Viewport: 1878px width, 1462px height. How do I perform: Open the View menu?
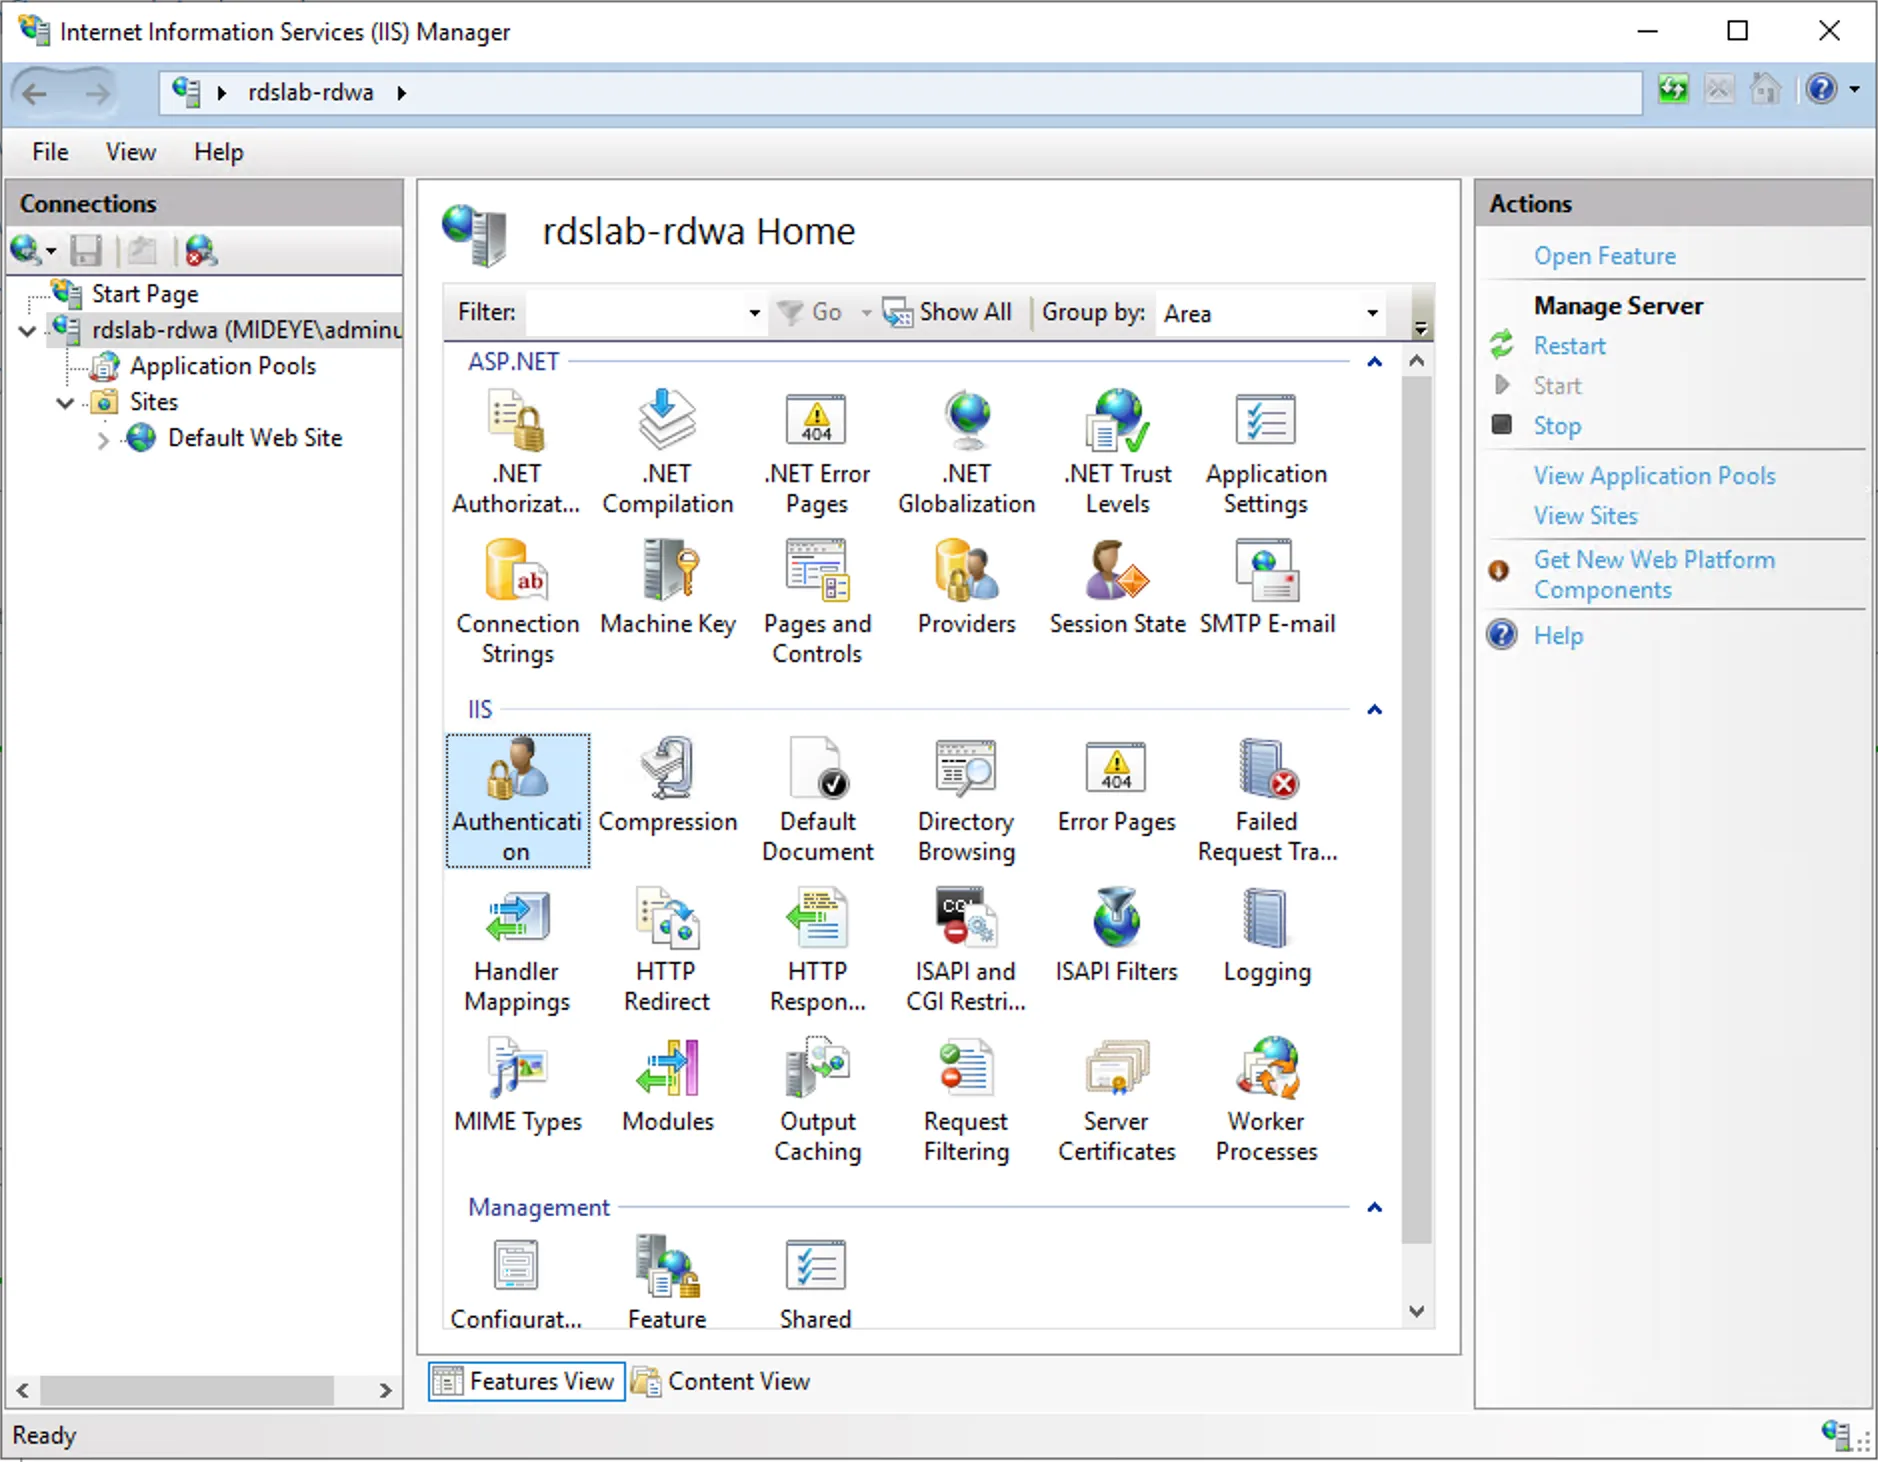click(x=130, y=152)
